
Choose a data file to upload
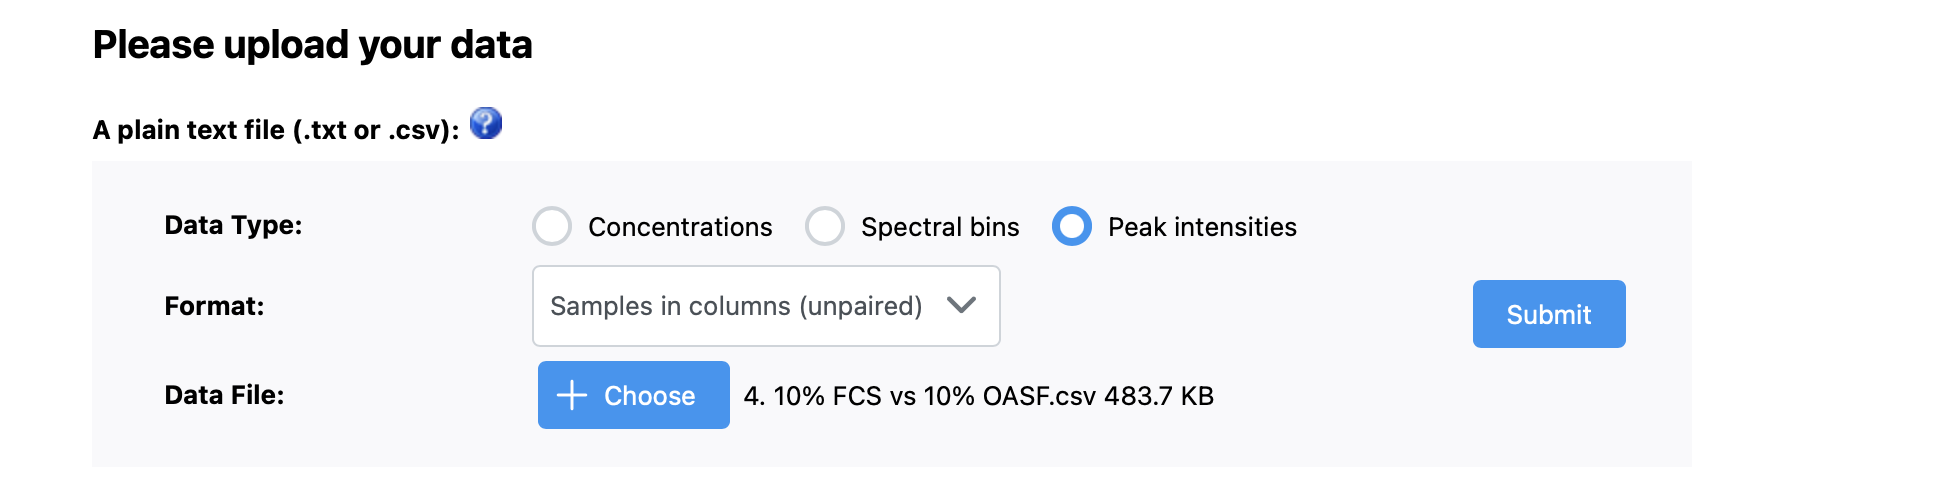tap(634, 395)
